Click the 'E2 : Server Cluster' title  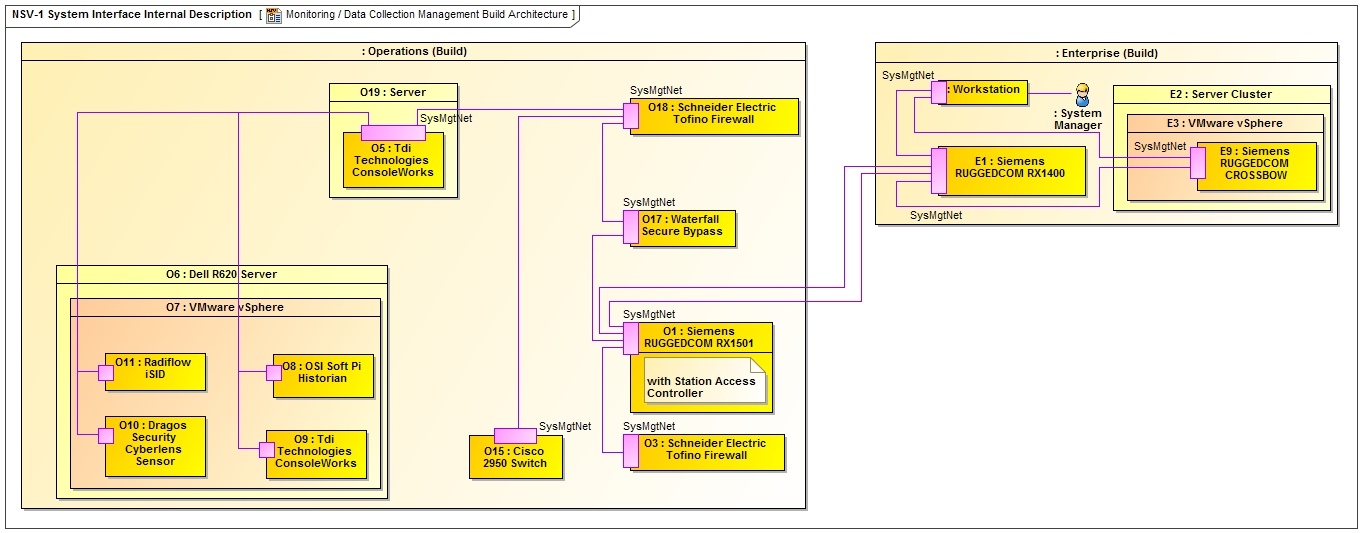pos(1221,94)
